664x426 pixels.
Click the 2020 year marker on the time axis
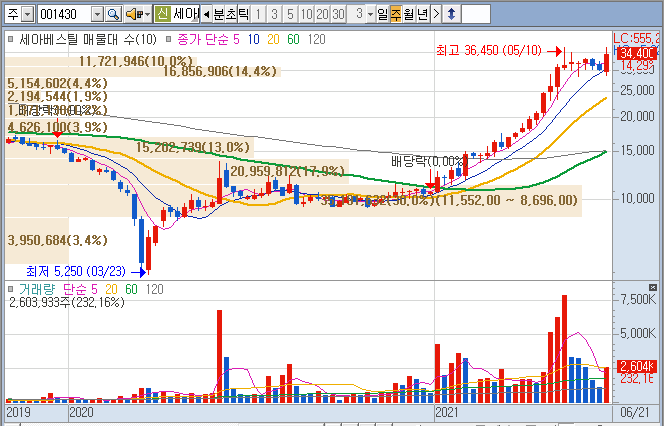point(81,412)
